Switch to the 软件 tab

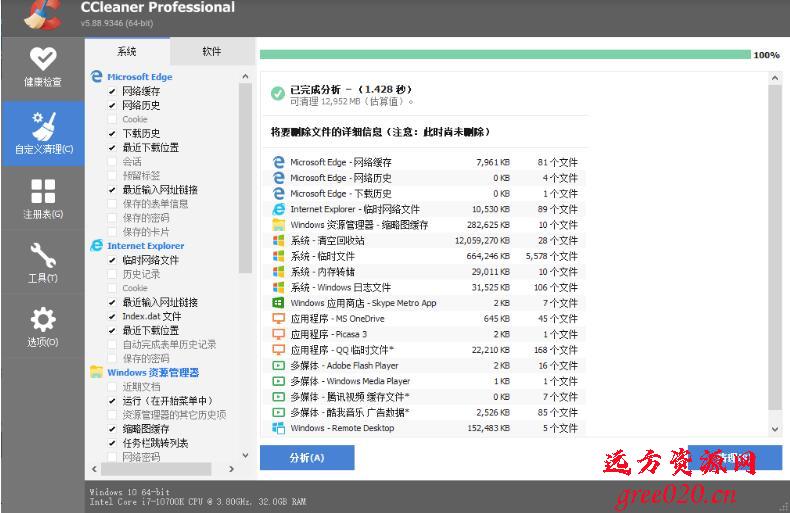(x=211, y=51)
